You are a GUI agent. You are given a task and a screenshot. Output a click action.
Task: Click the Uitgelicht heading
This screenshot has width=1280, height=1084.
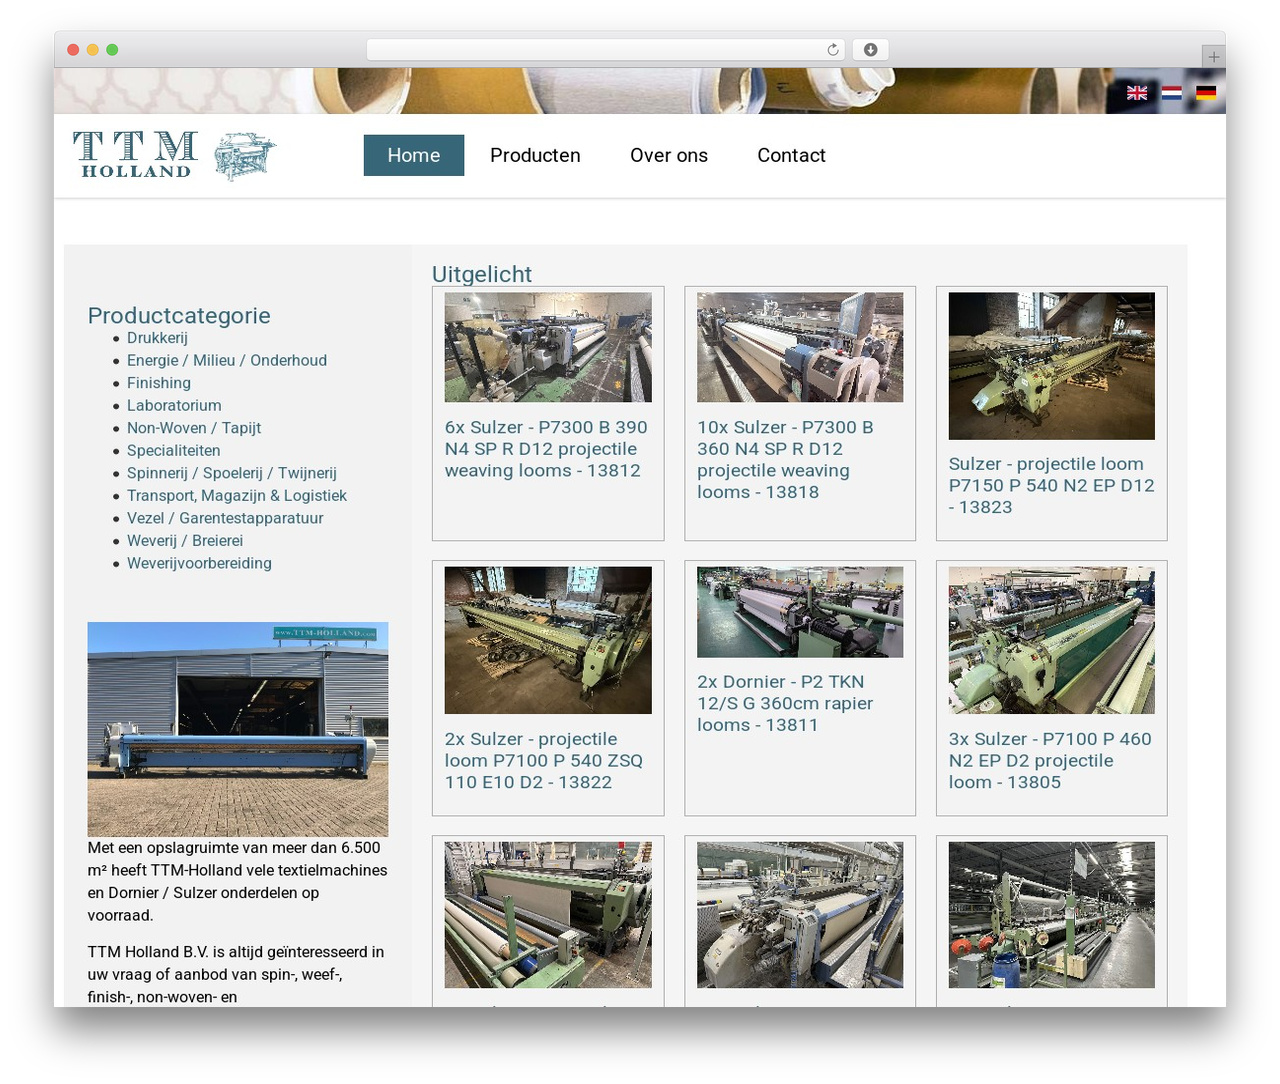coord(481,274)
